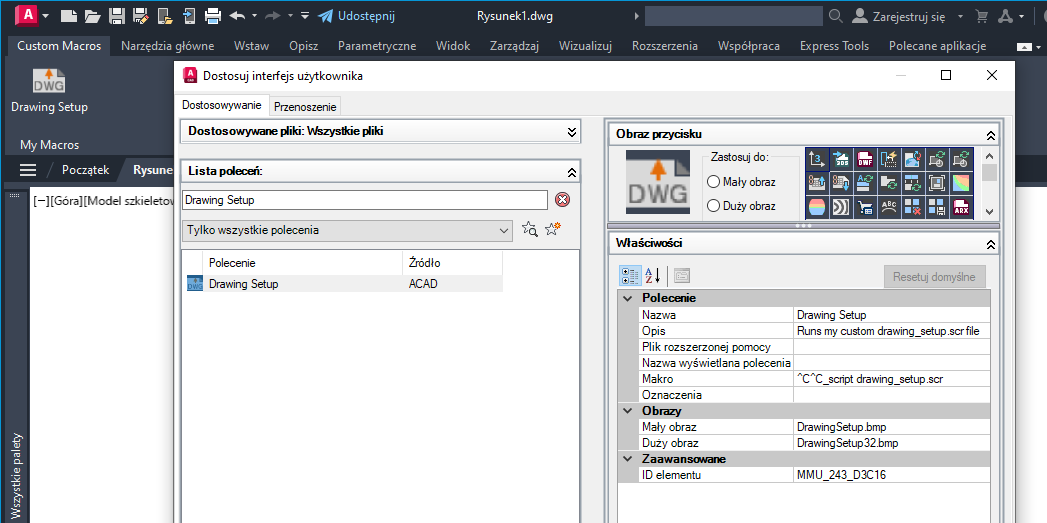
Task: Create a new drawing from Quick Access toolbar
Action: (67, 15)
